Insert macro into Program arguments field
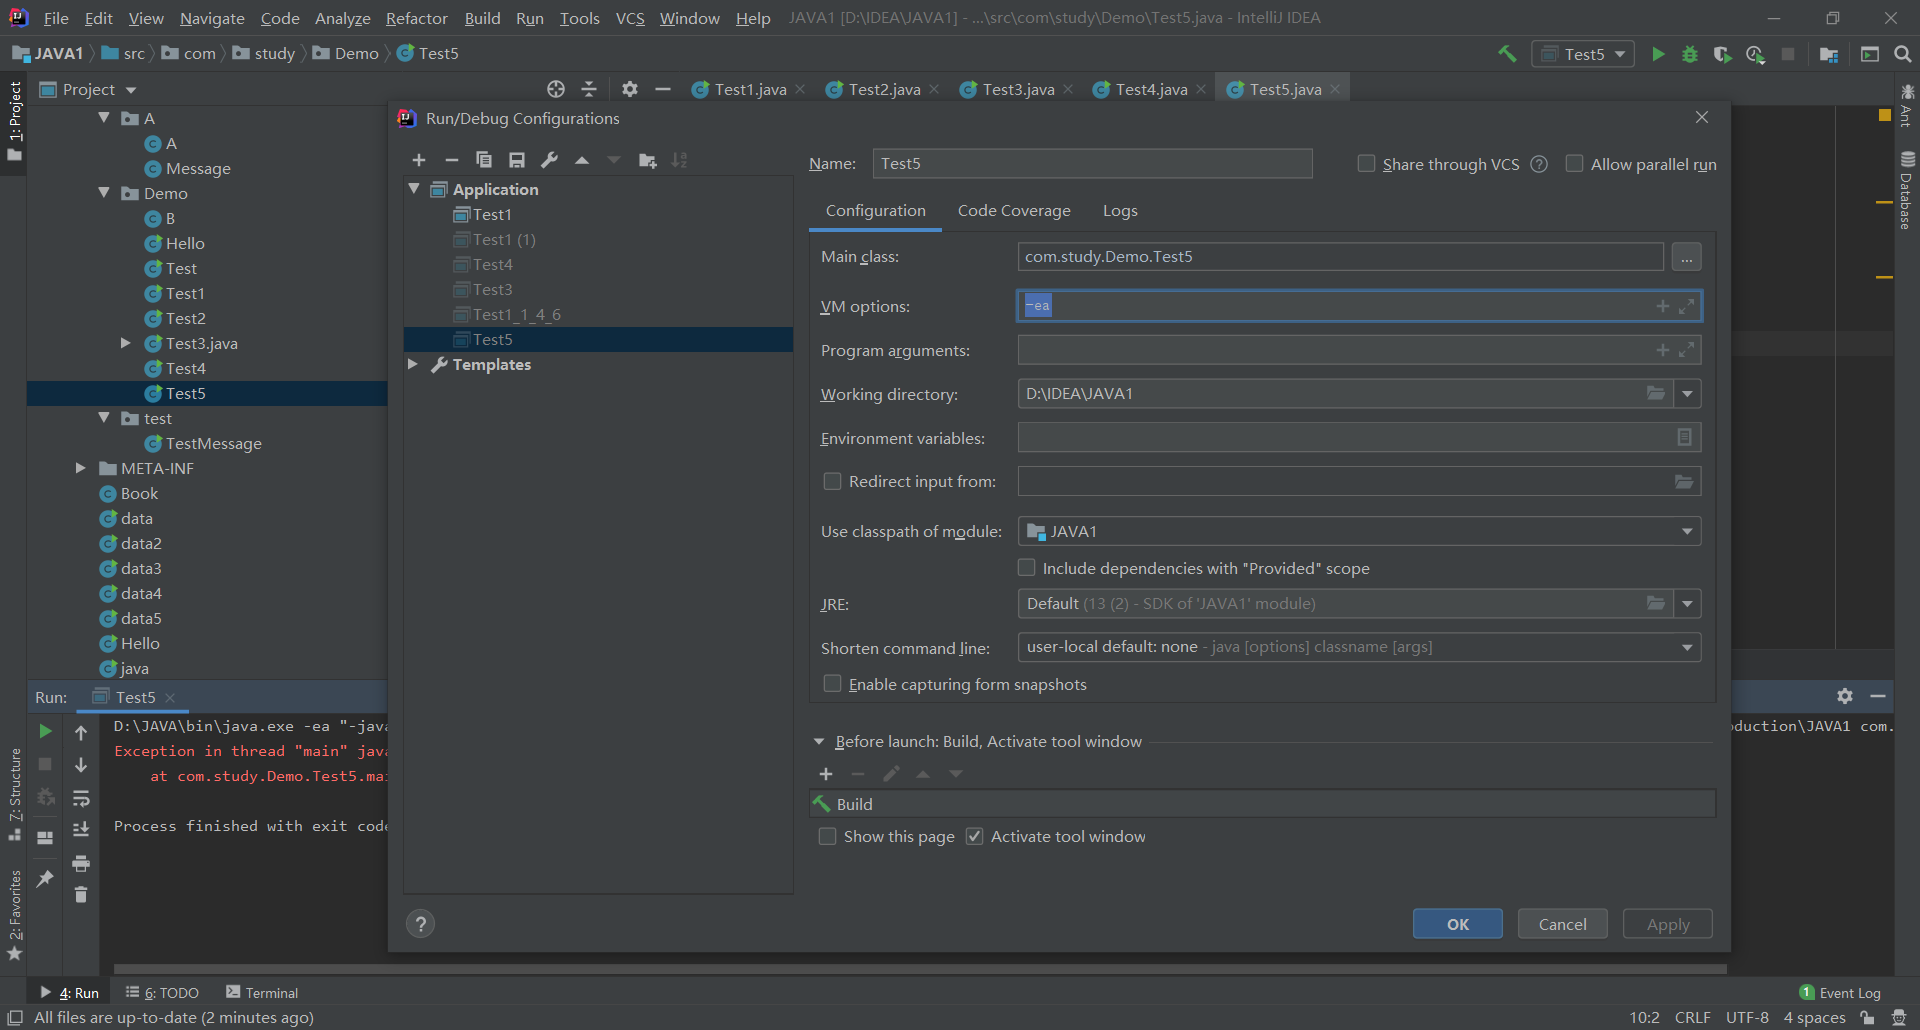 (1662, 350)
